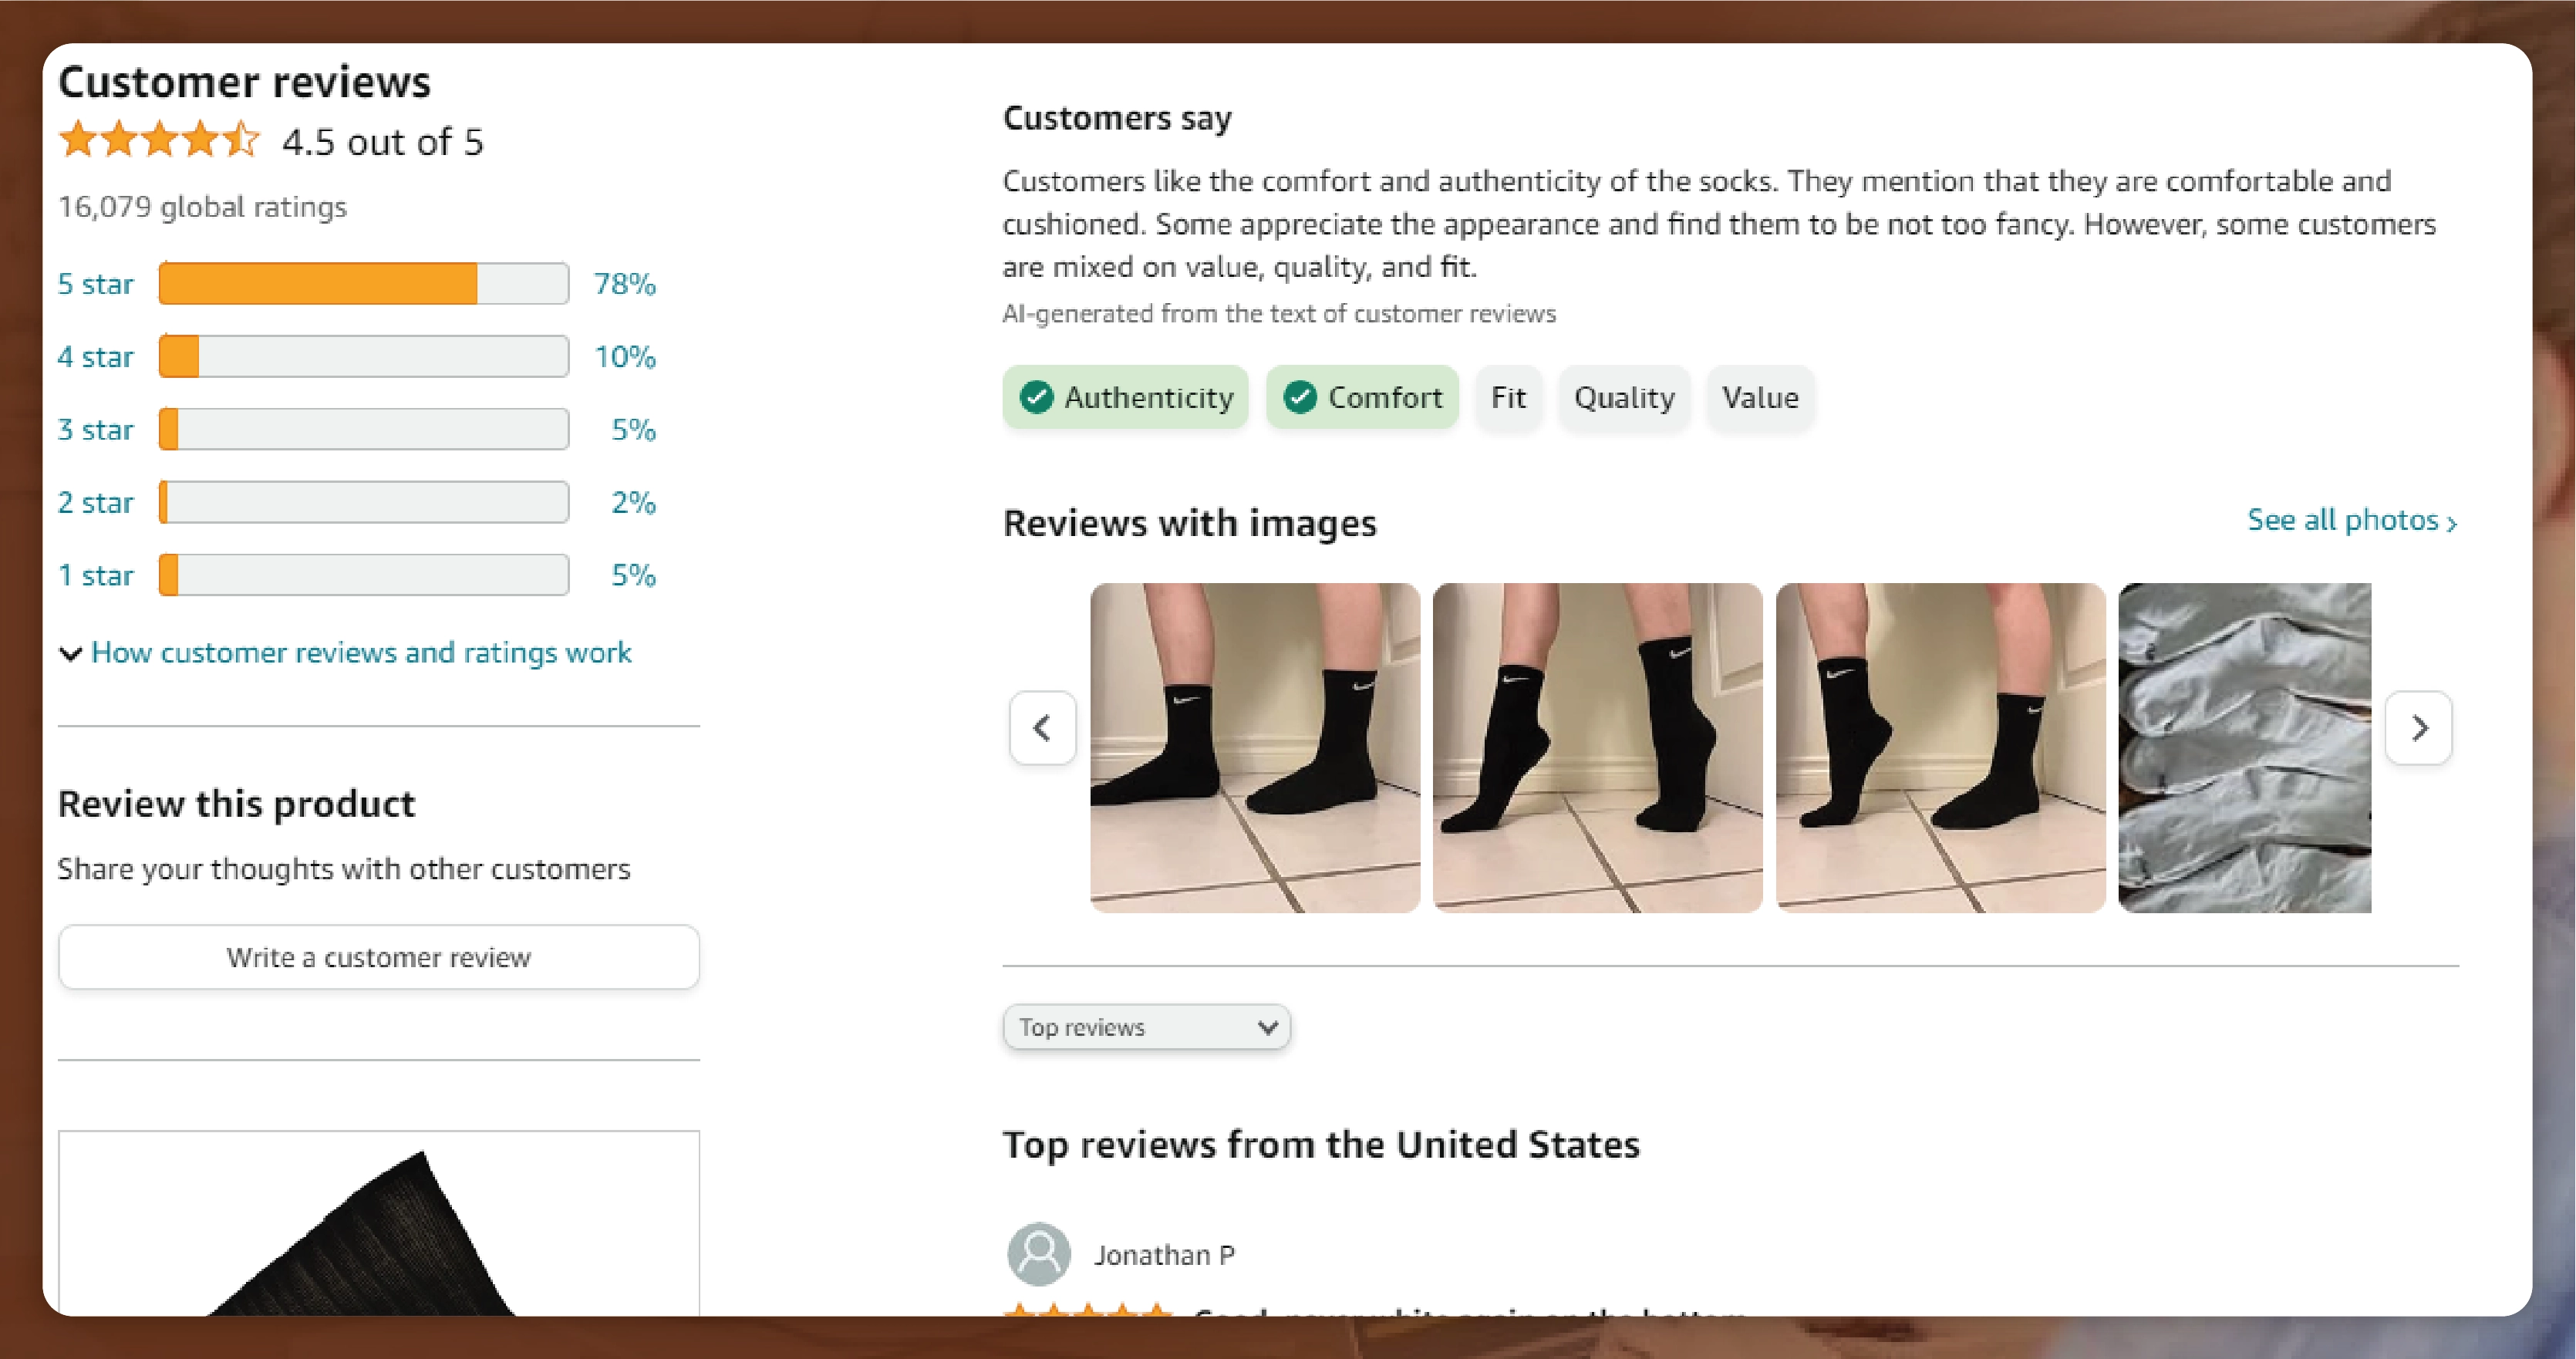Open the third black socks review photo
Image resolution: width=2576 pixels, height=1359 pixels.
[1941, 748]
